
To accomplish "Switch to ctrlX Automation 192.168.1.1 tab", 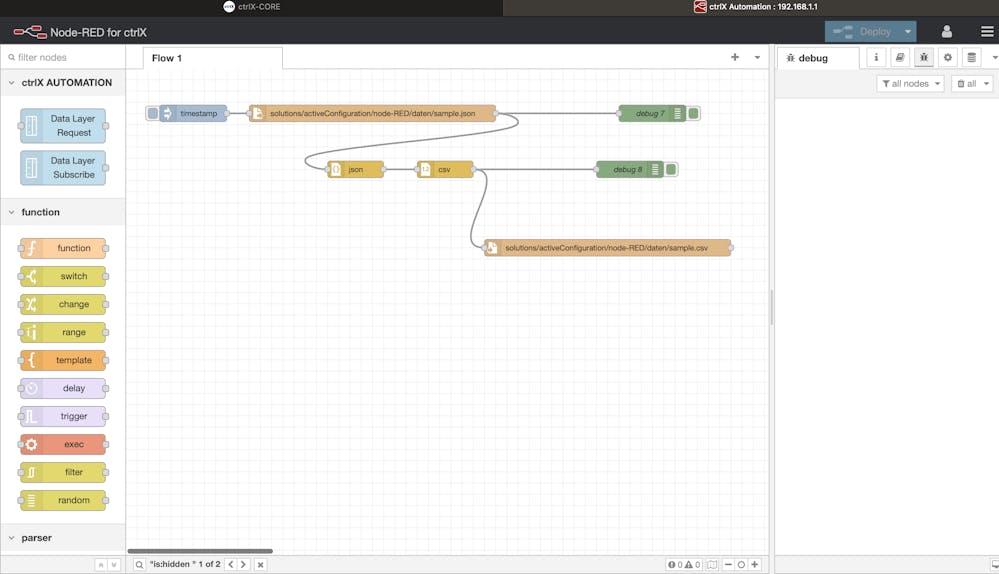I will point(756,7).
